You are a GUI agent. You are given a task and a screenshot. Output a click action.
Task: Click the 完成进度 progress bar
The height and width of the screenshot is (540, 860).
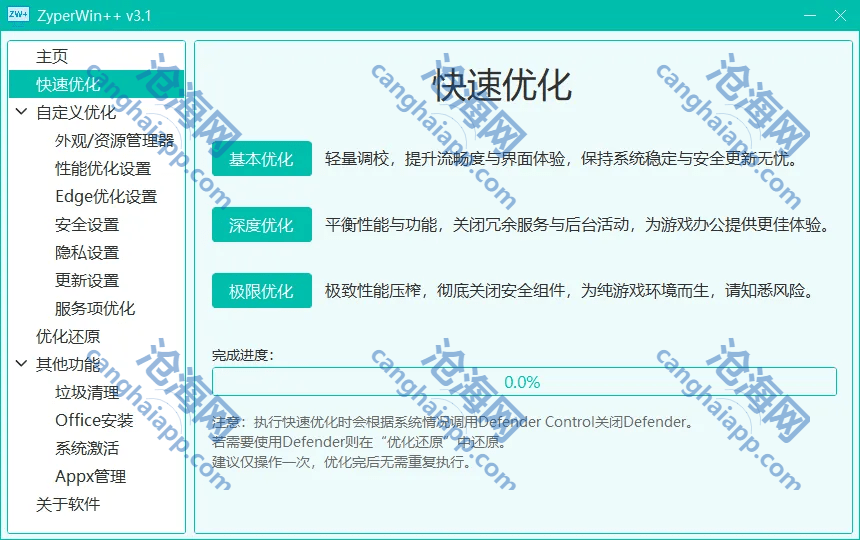pos(523,382)
